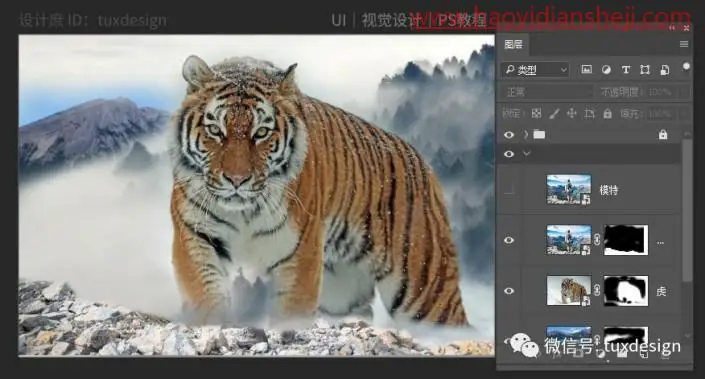This screenshot has height=379, width=705.
Task: Filter layers by smart objects icon
Action: (665, 70)
